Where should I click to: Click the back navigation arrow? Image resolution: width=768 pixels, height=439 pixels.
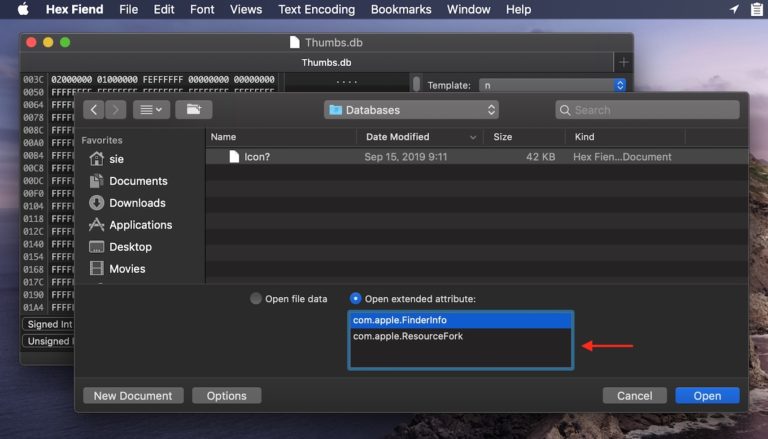point(94,110)
